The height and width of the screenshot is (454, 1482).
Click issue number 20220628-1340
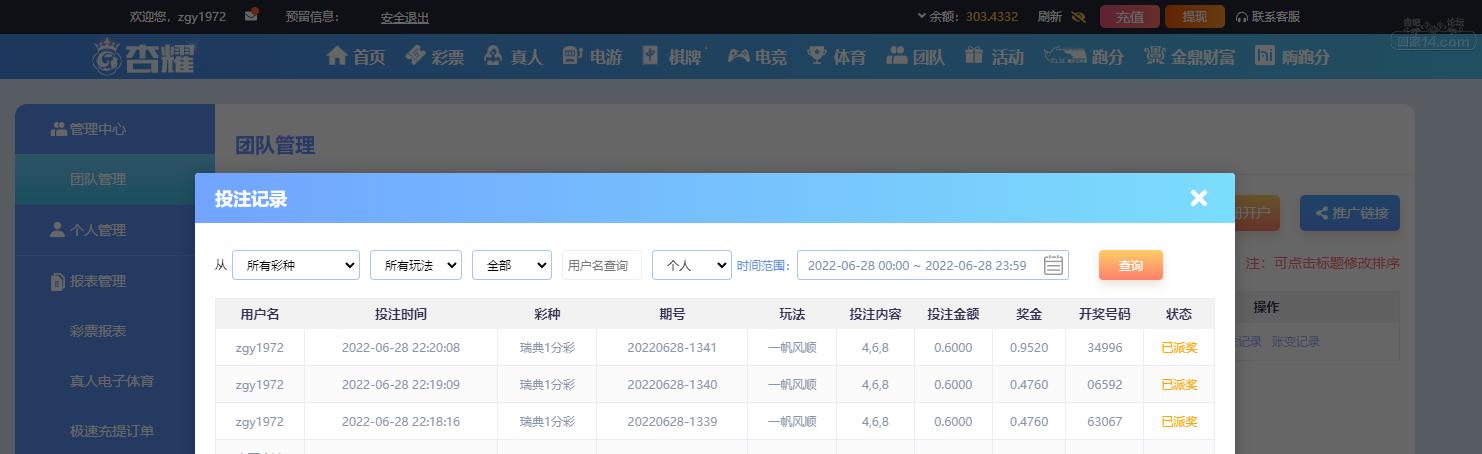pyautogui.click(x=672, y=385)
